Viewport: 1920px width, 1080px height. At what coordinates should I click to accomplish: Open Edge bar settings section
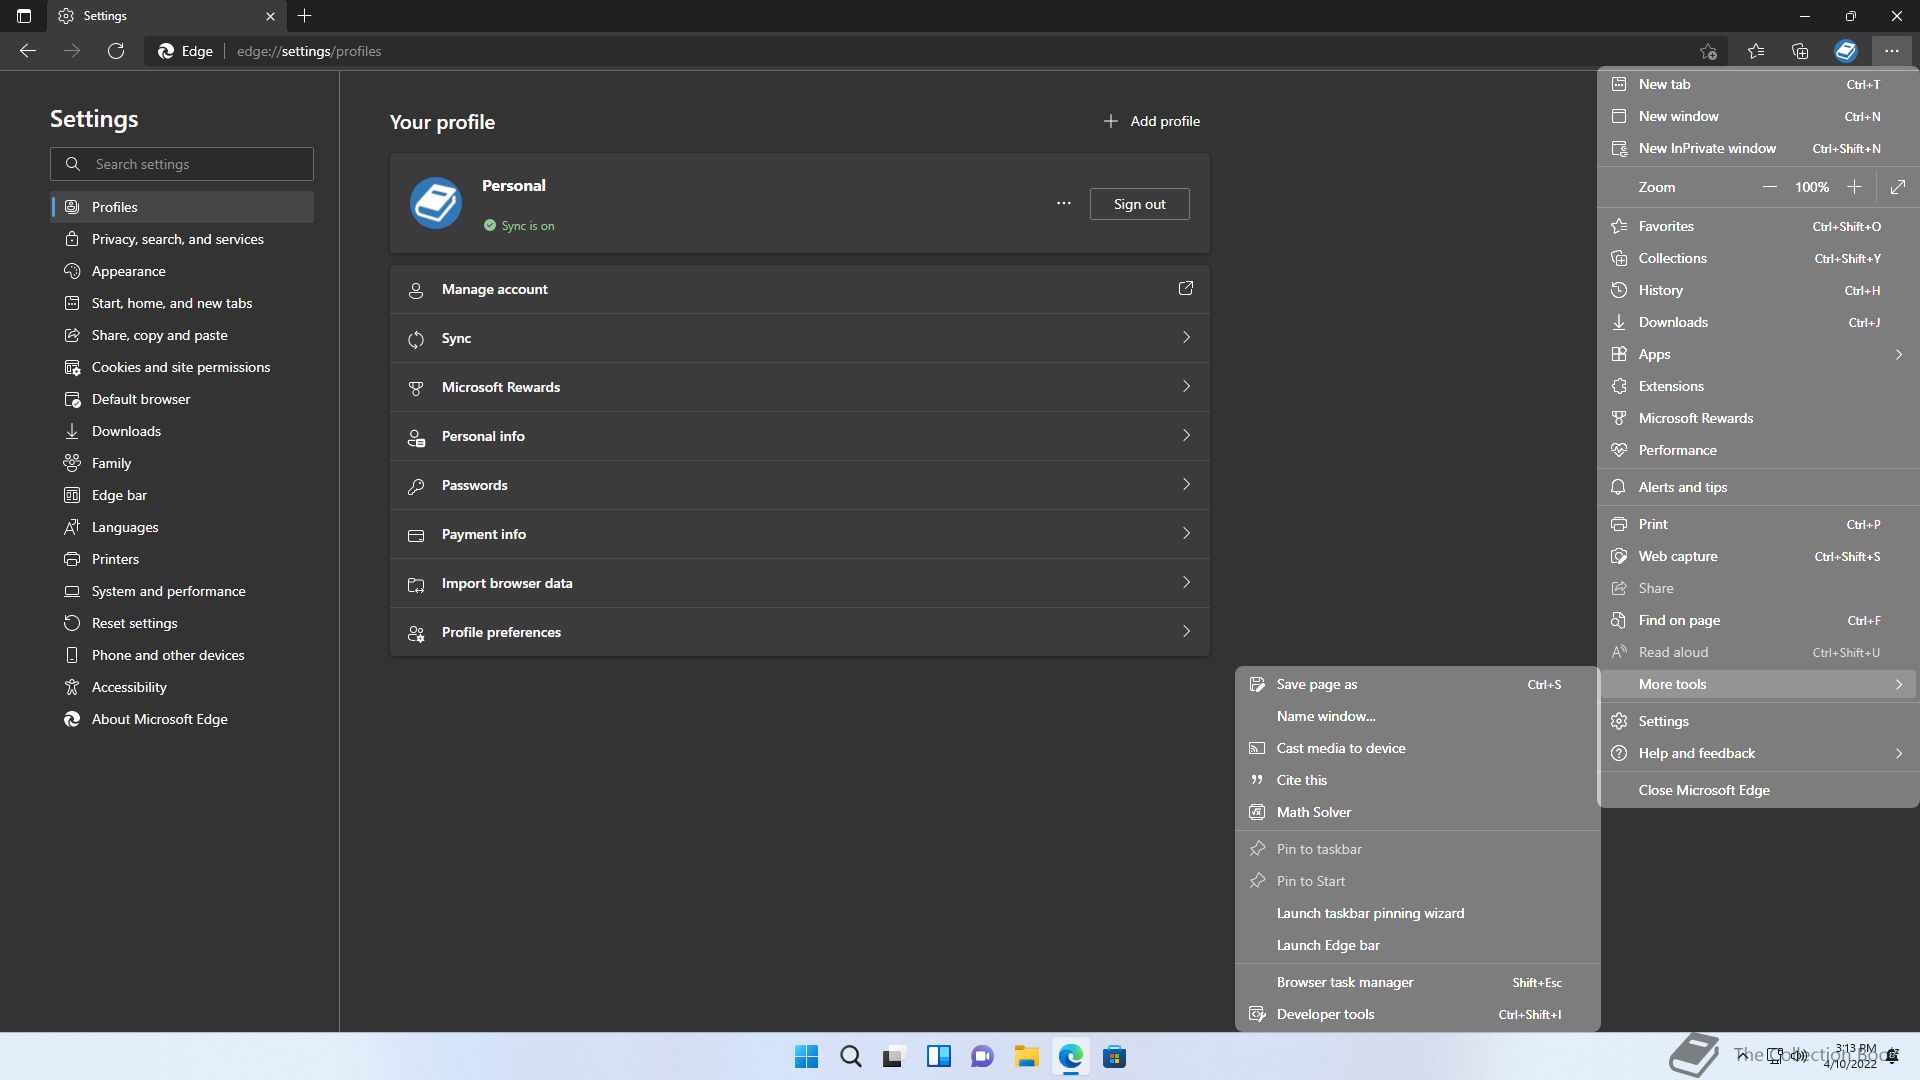click(x=182, y=495)
